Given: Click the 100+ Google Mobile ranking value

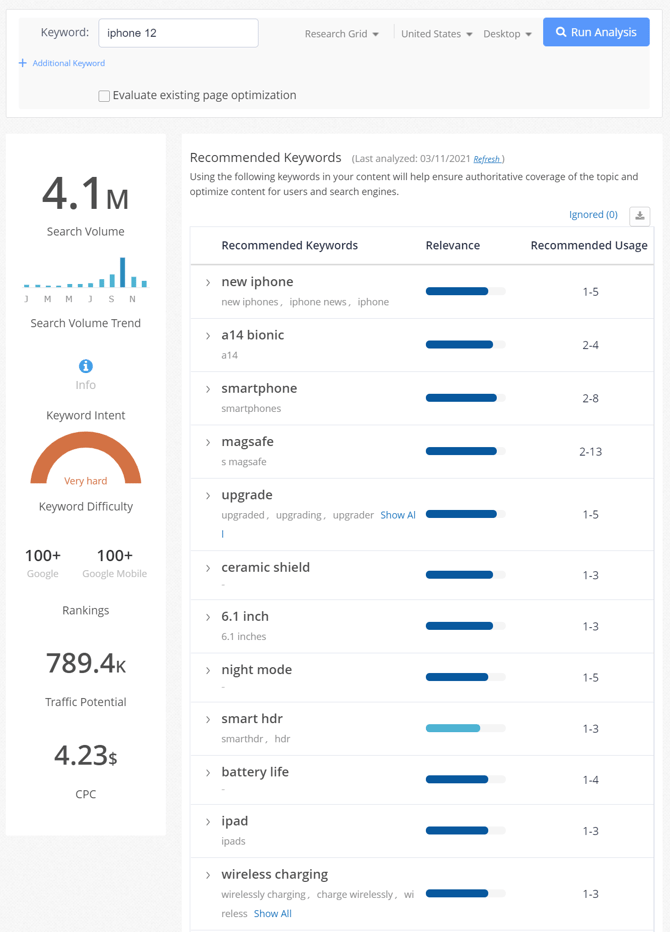Looking at the screenshot, I should (x=115, y=556).
